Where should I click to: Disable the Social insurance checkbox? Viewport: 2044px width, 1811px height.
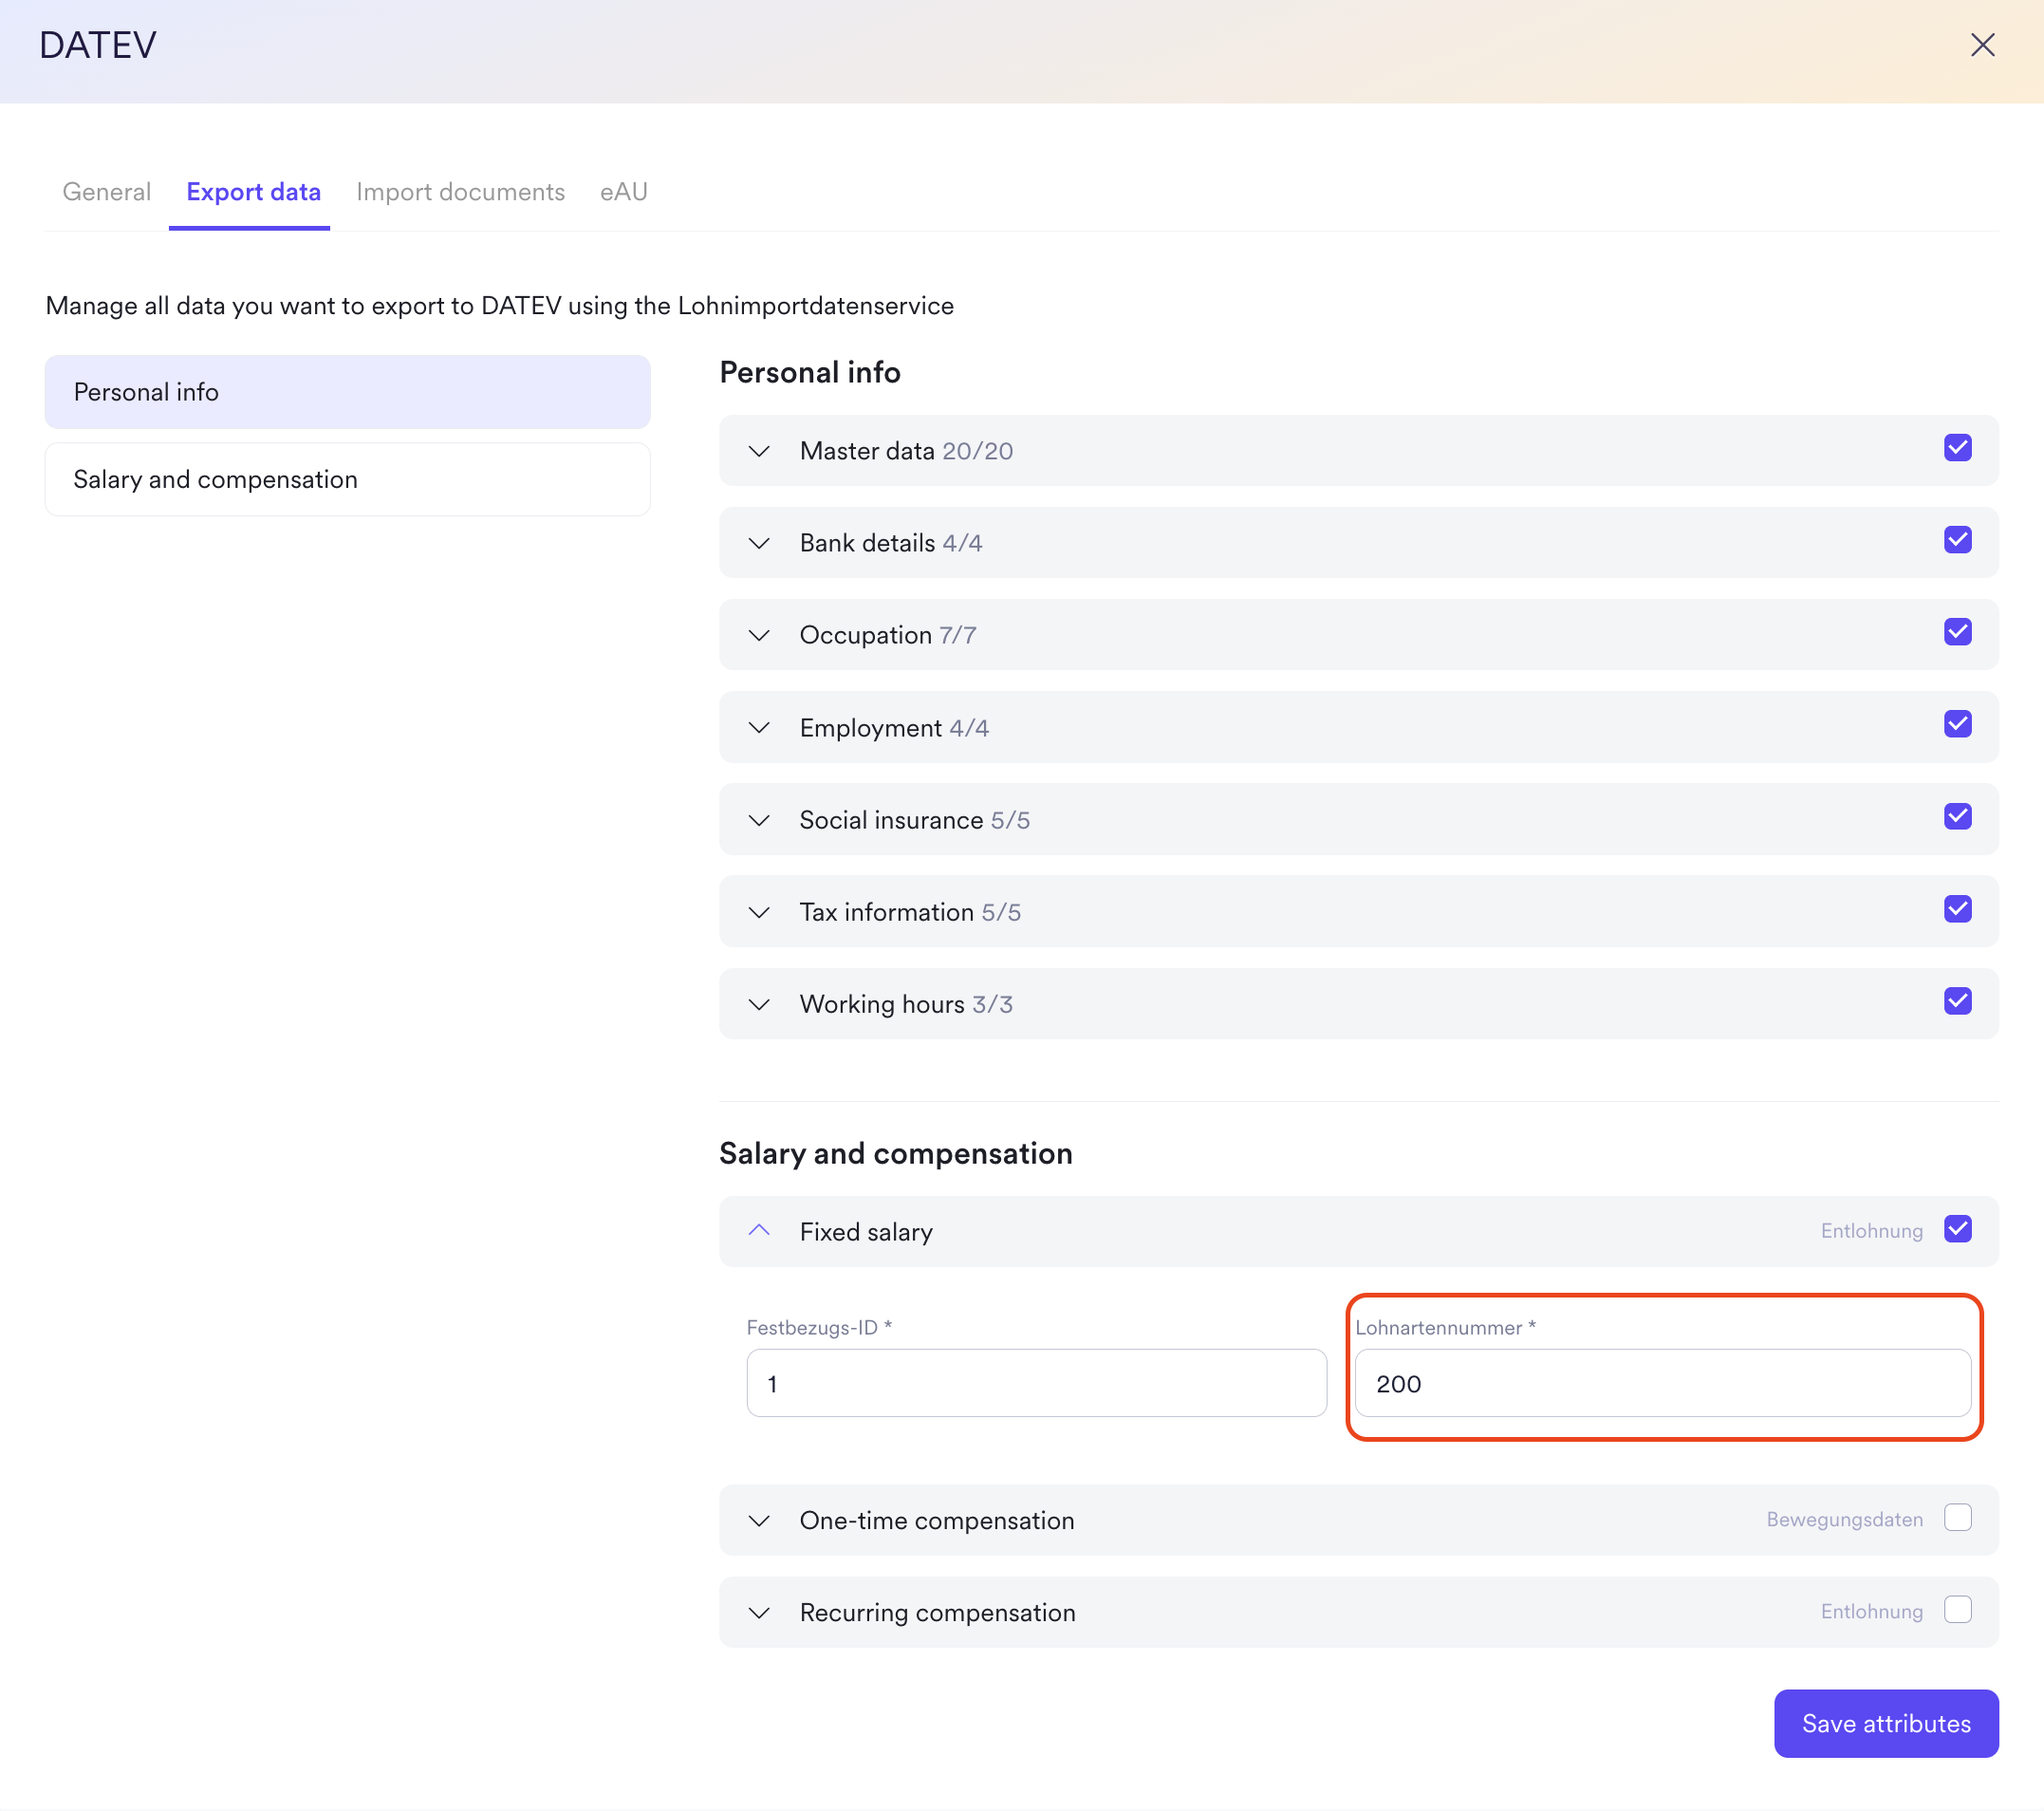click(x=1957, y=817)
